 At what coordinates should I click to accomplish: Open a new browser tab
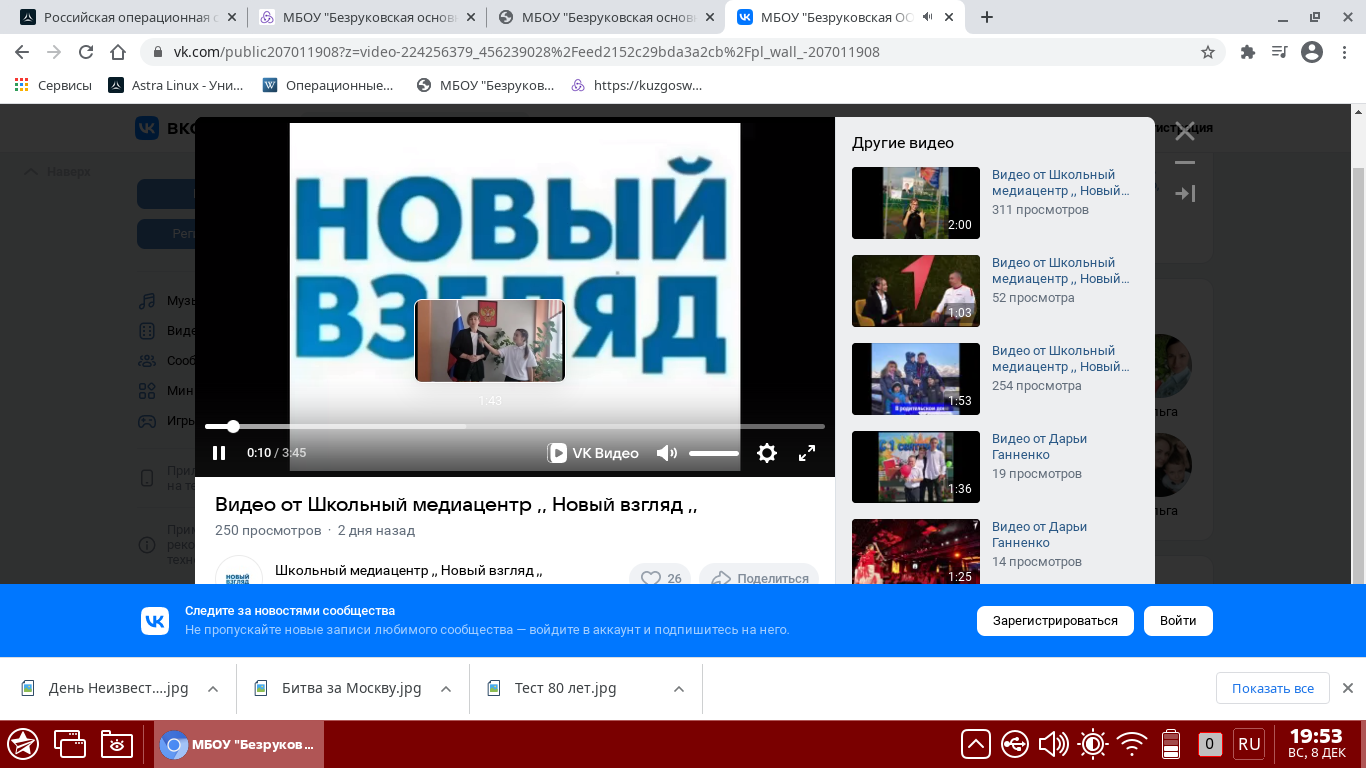click(987, 17)
